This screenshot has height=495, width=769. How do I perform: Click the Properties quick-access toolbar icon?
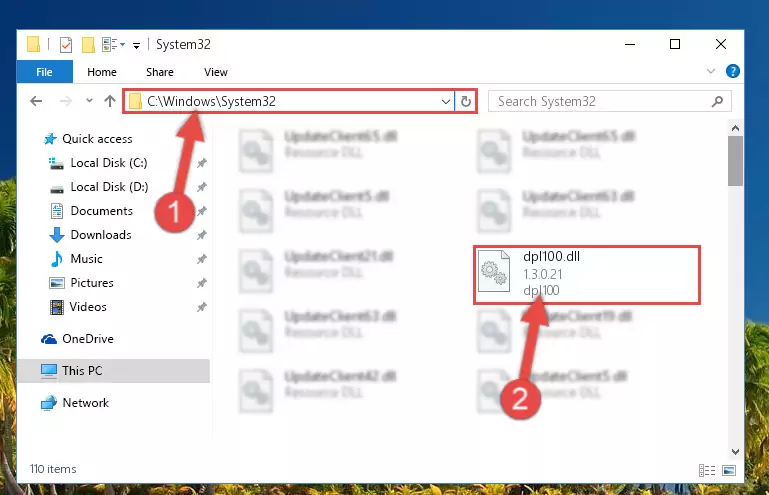pos(66,45)
